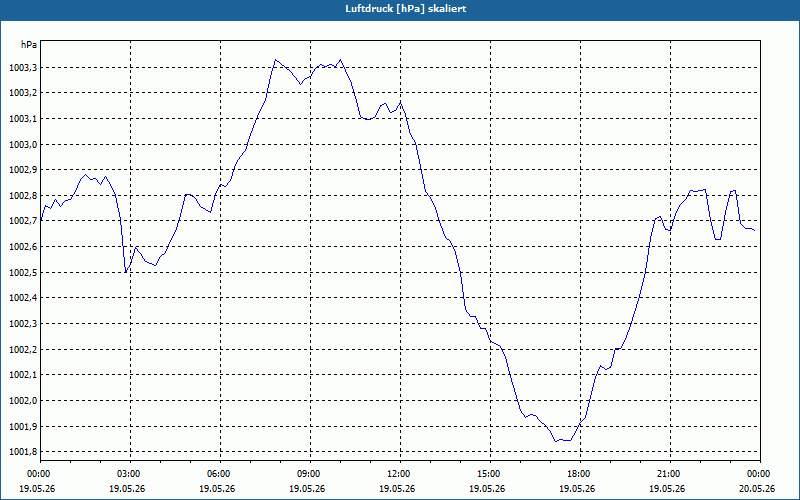Click the "hPa" unit label on the y-axis

(x=29, y=45)
